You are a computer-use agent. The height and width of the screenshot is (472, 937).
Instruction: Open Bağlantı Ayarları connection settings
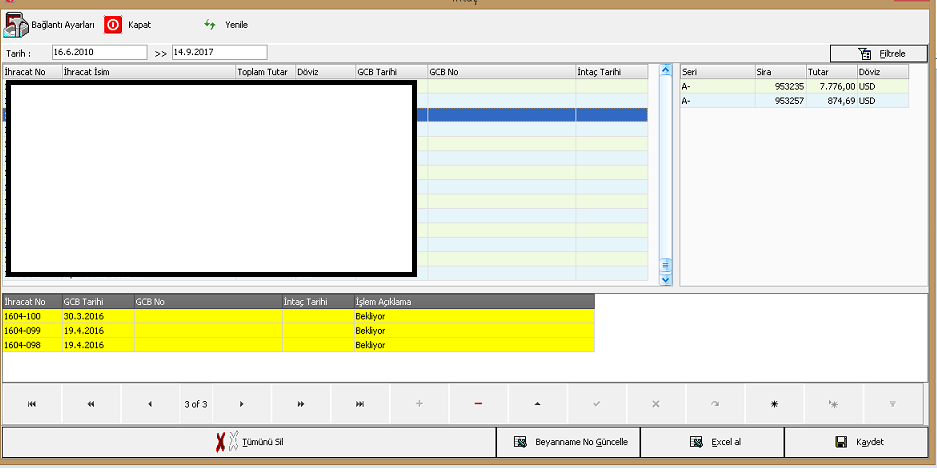50,25
